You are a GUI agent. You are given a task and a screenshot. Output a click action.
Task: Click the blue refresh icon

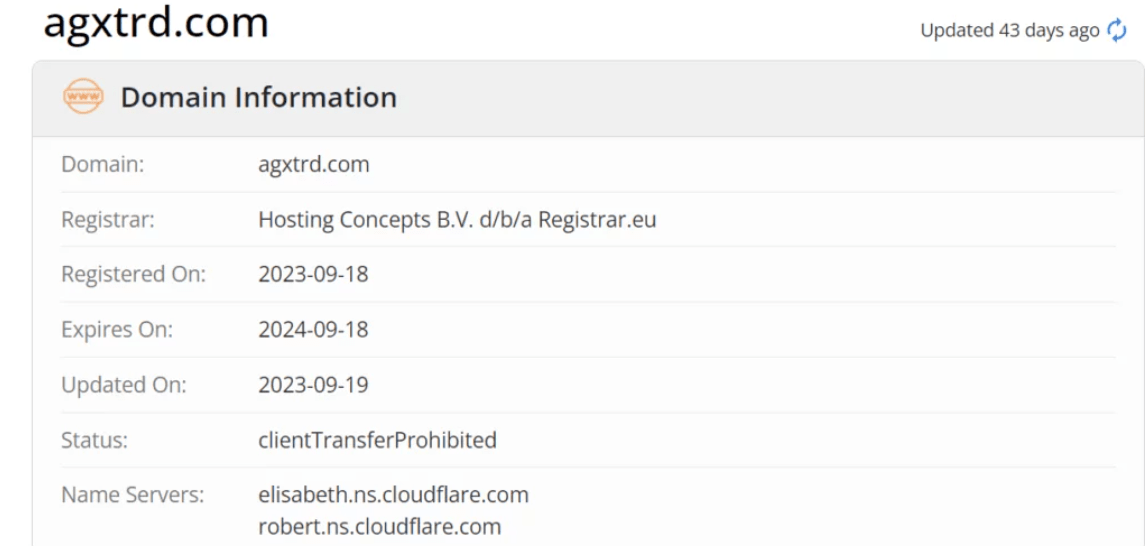pyautogui.click(x=1117, y=31)
